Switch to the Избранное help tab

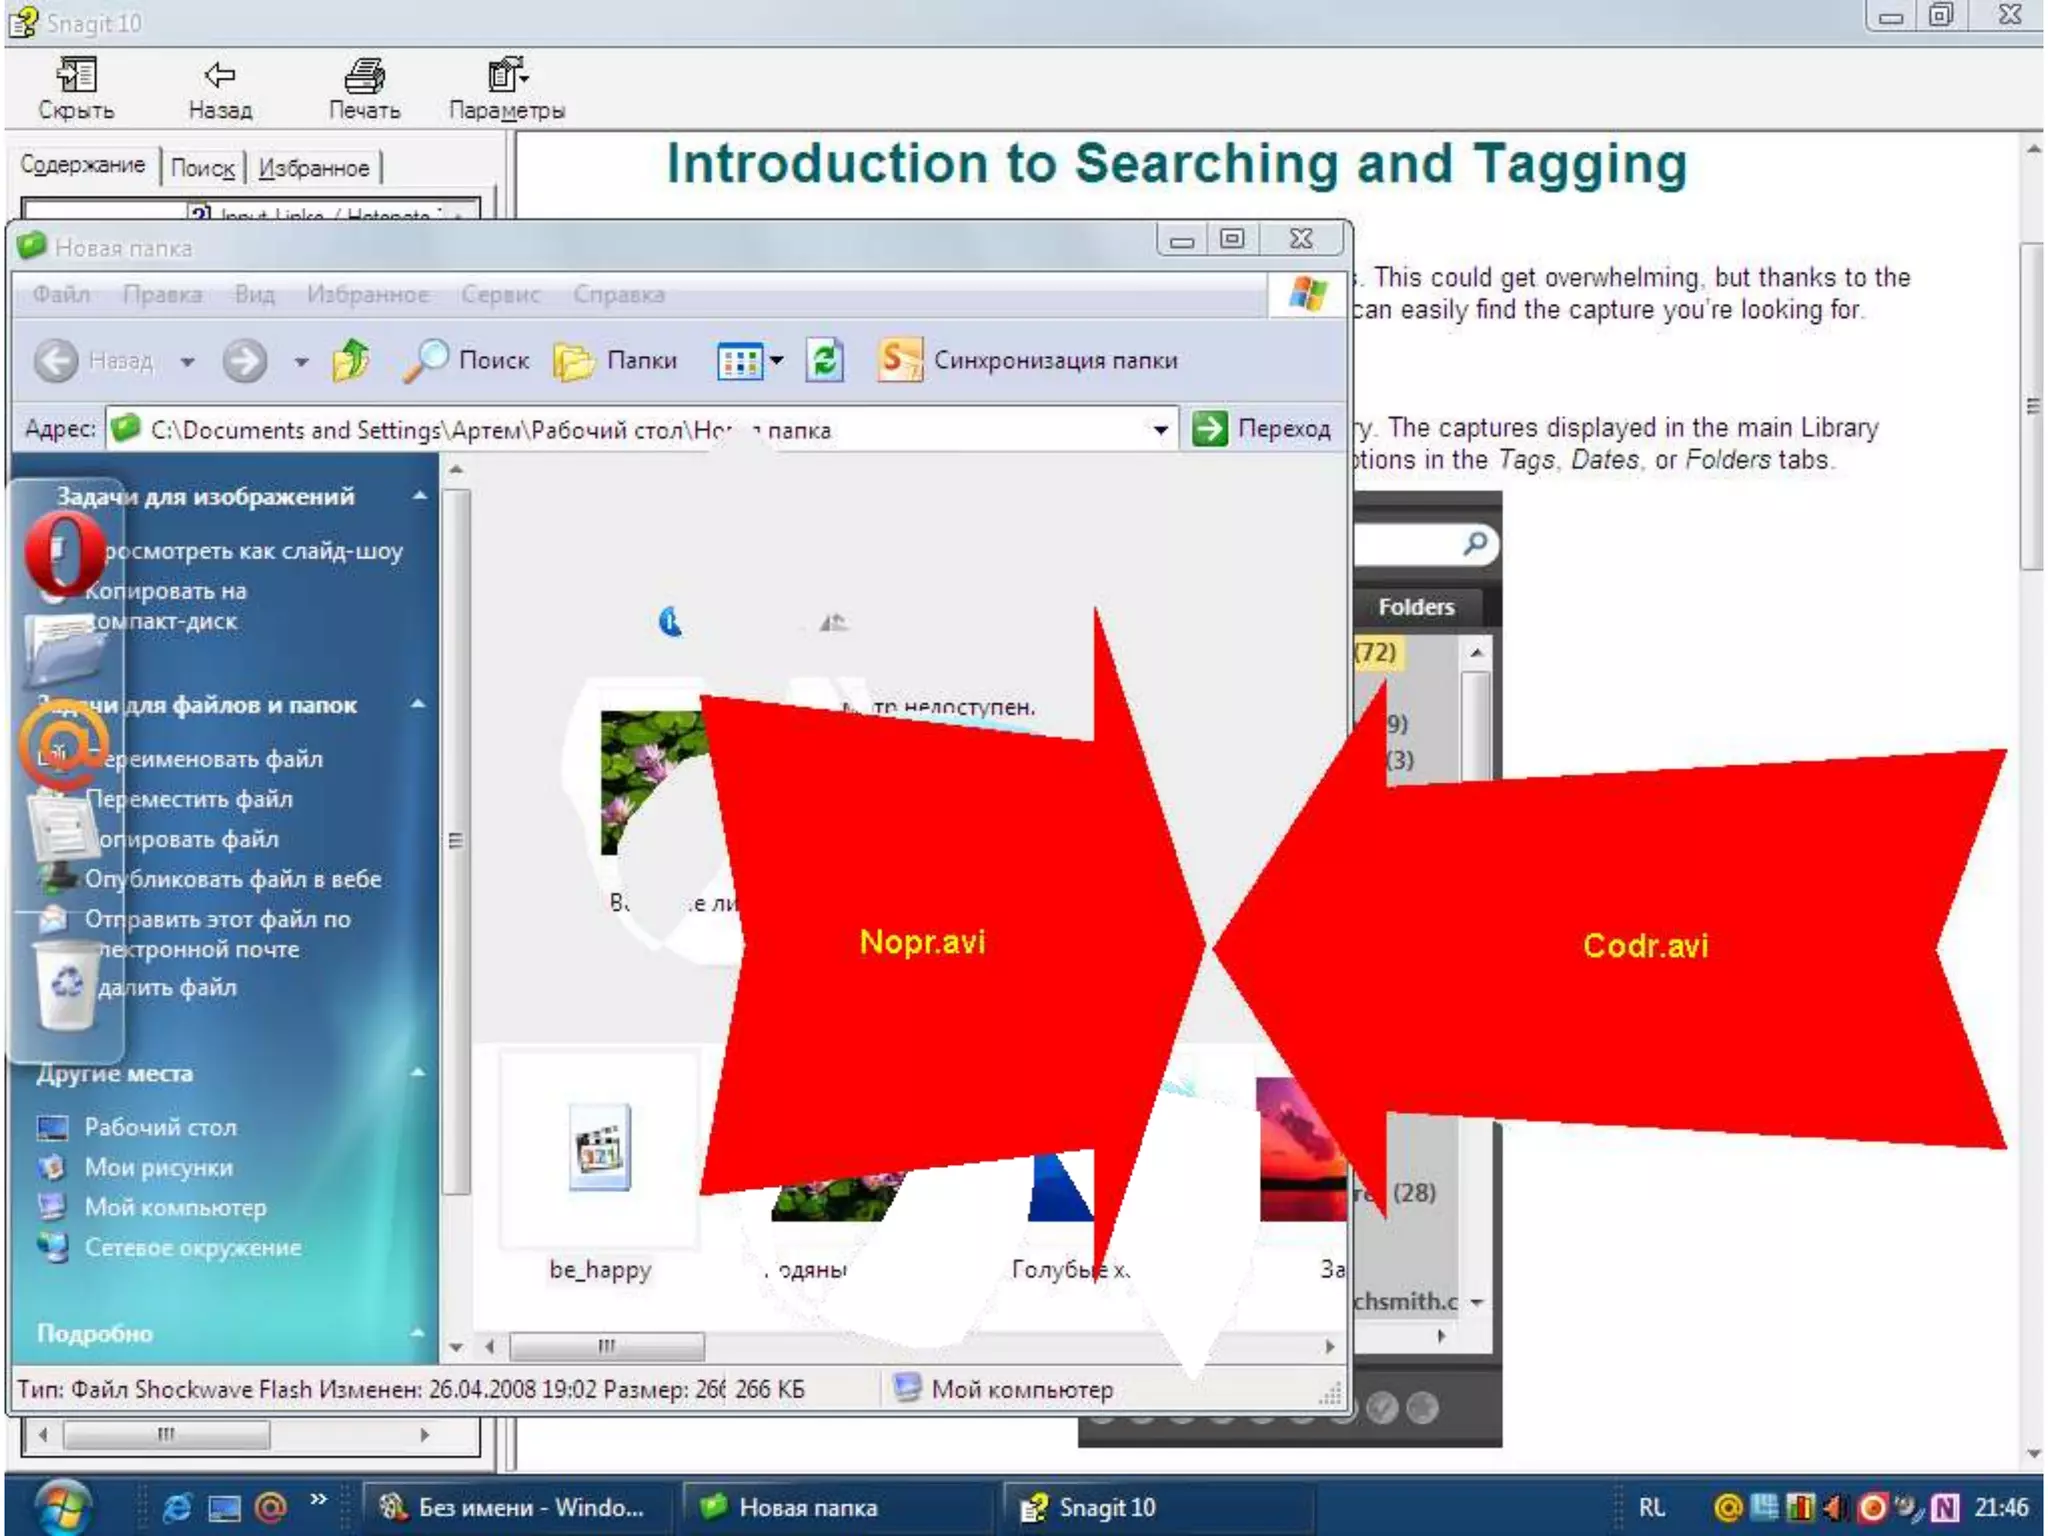click(x=313, y=168)
